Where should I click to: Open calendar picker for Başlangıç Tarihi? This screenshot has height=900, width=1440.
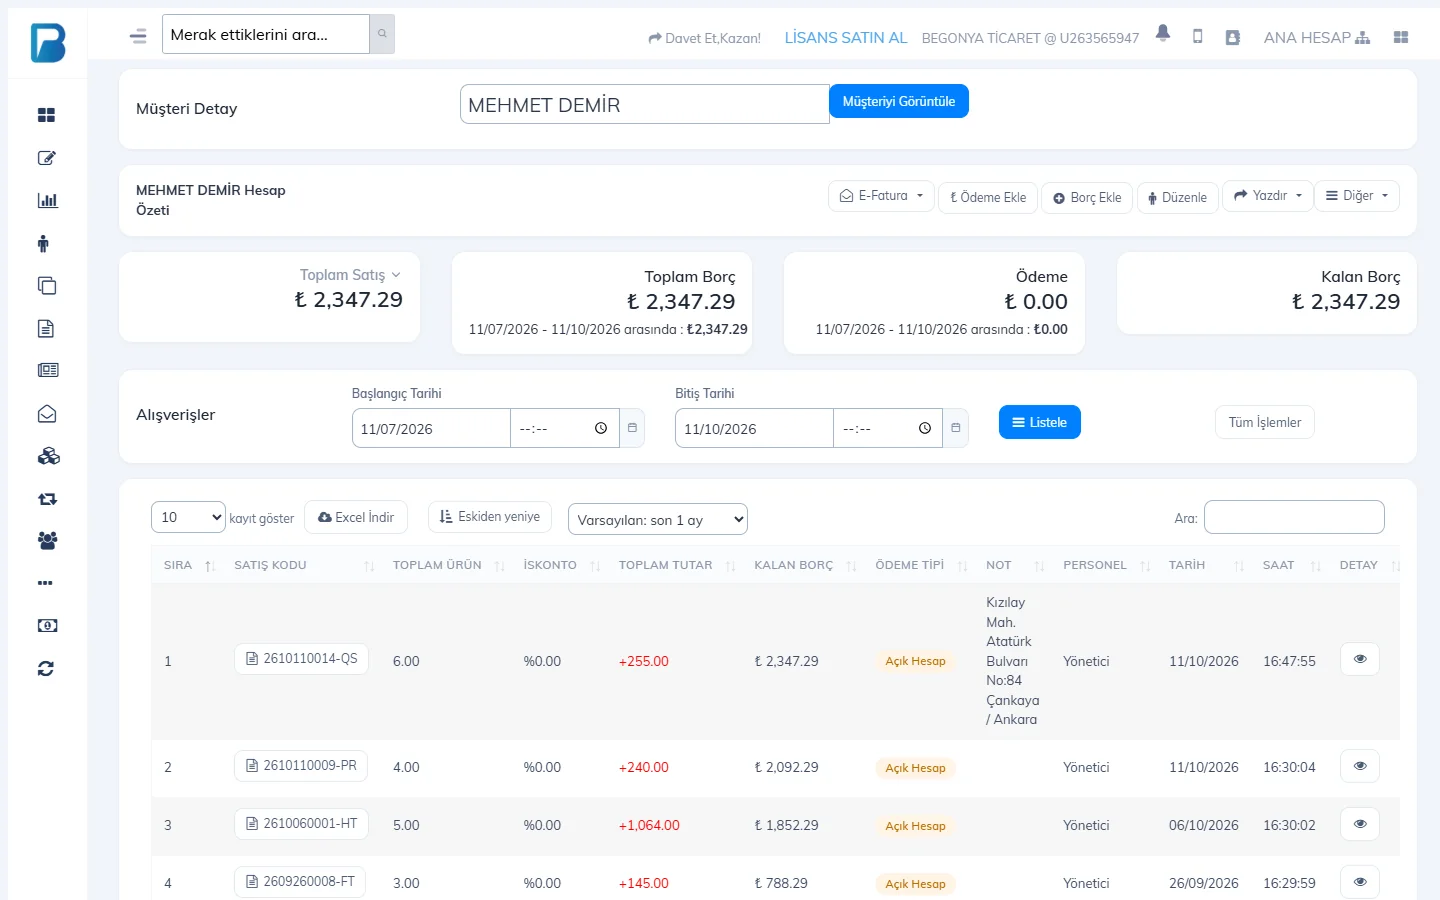pos(632,428)
